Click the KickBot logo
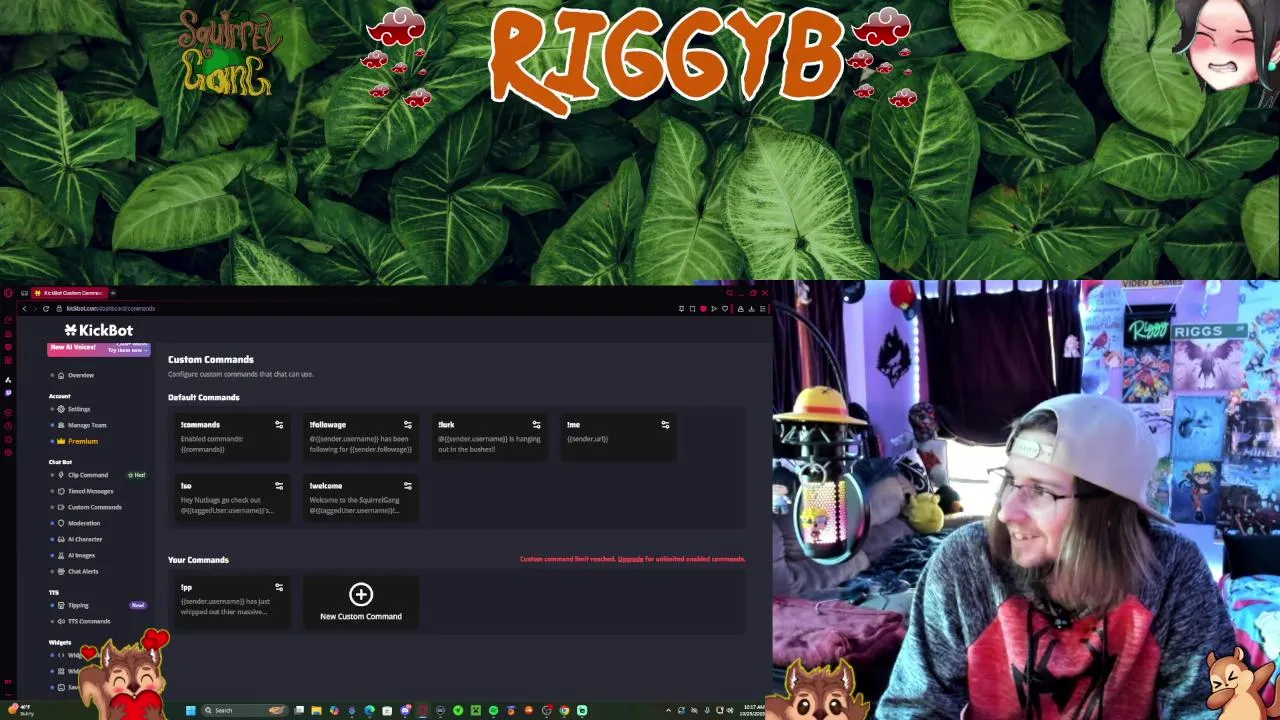 [98, 330]
